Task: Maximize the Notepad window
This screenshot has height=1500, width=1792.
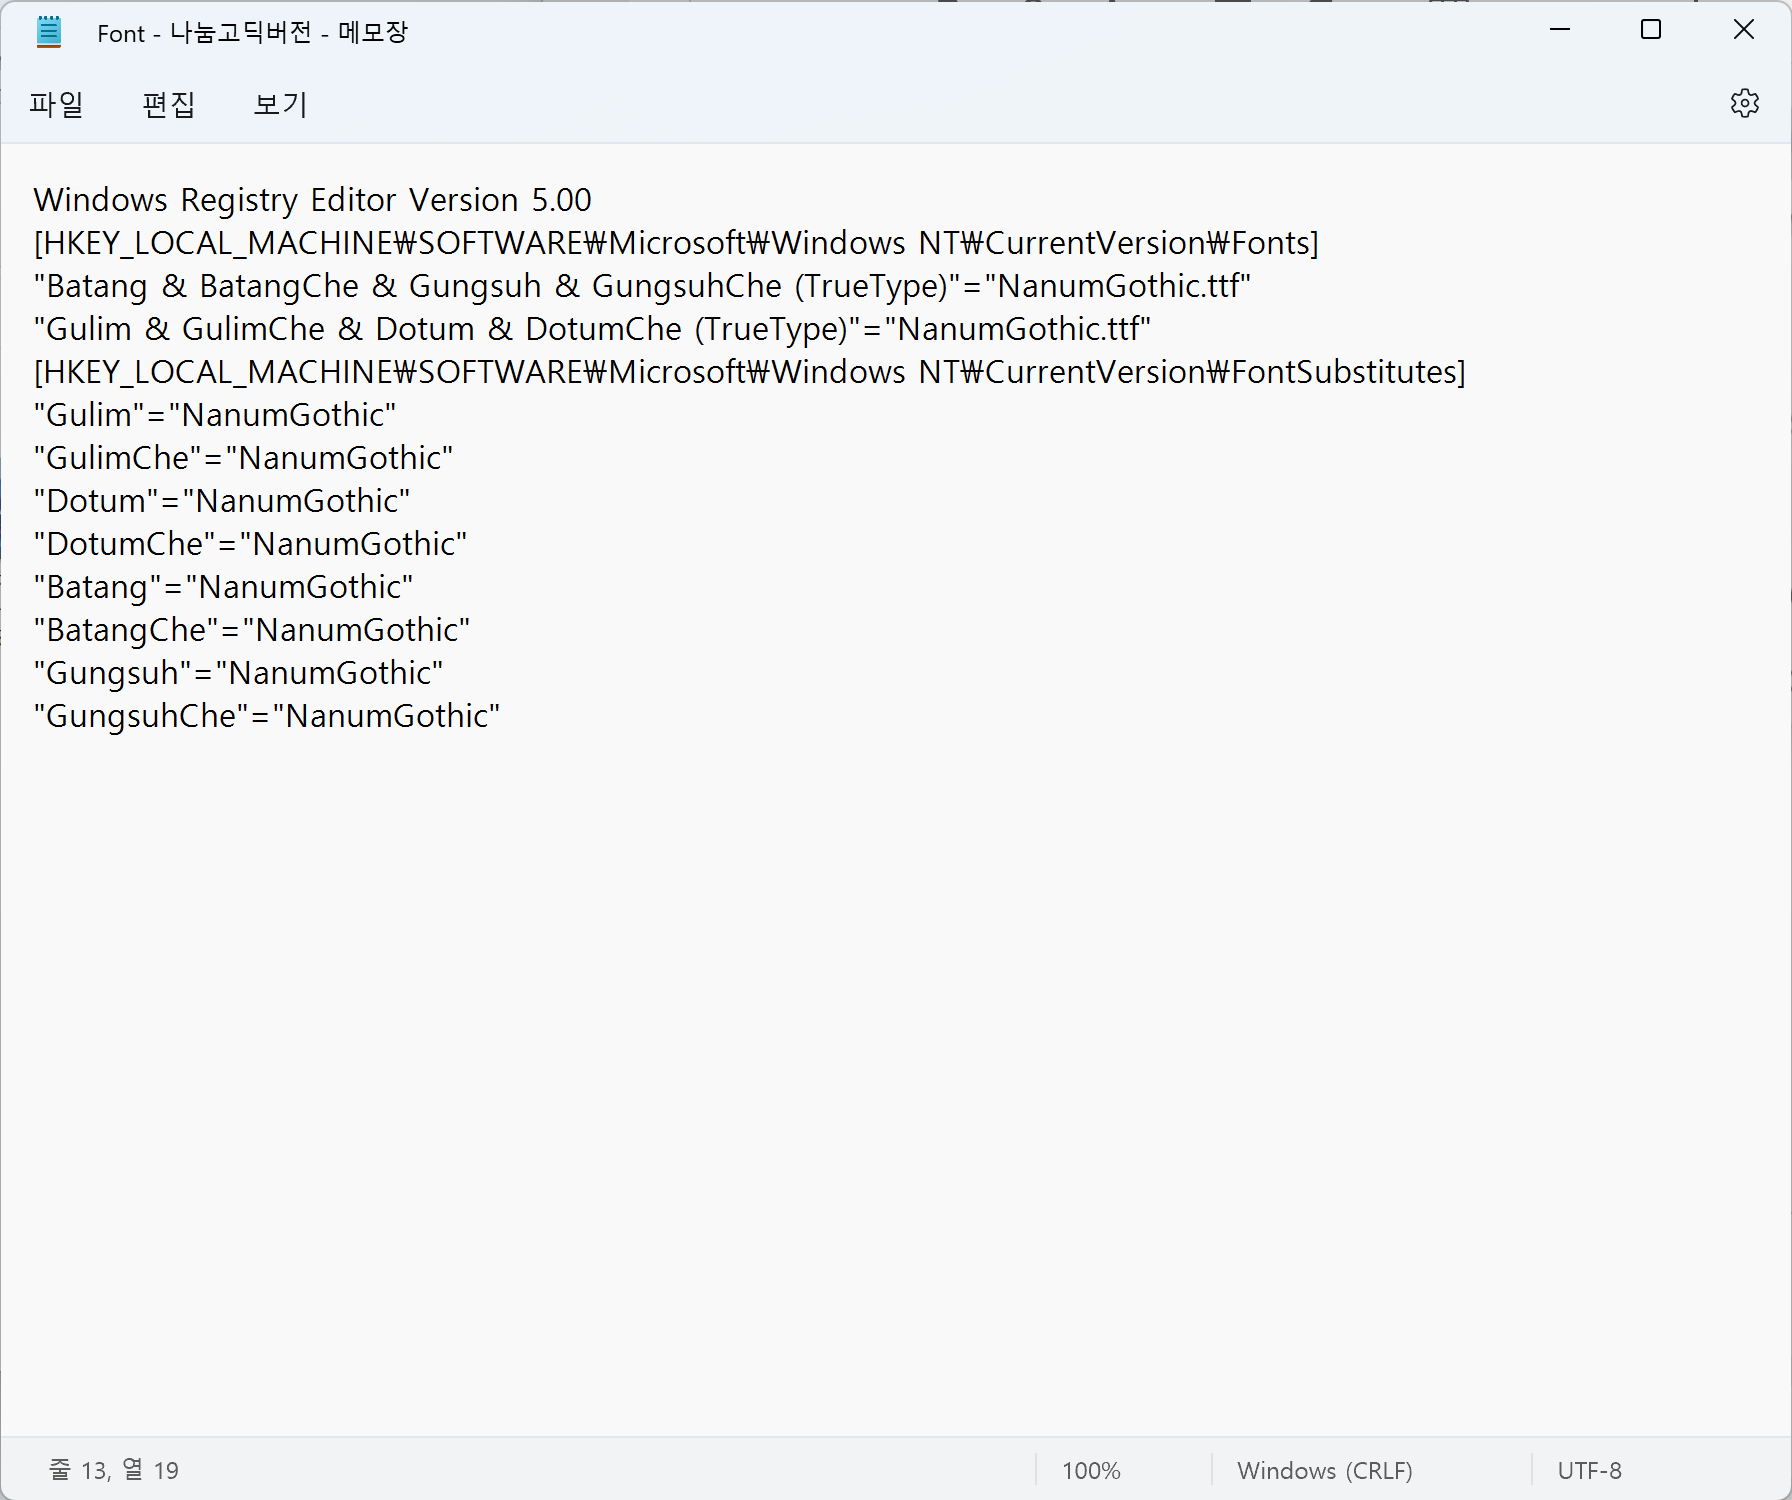Action: (1651, 31)
